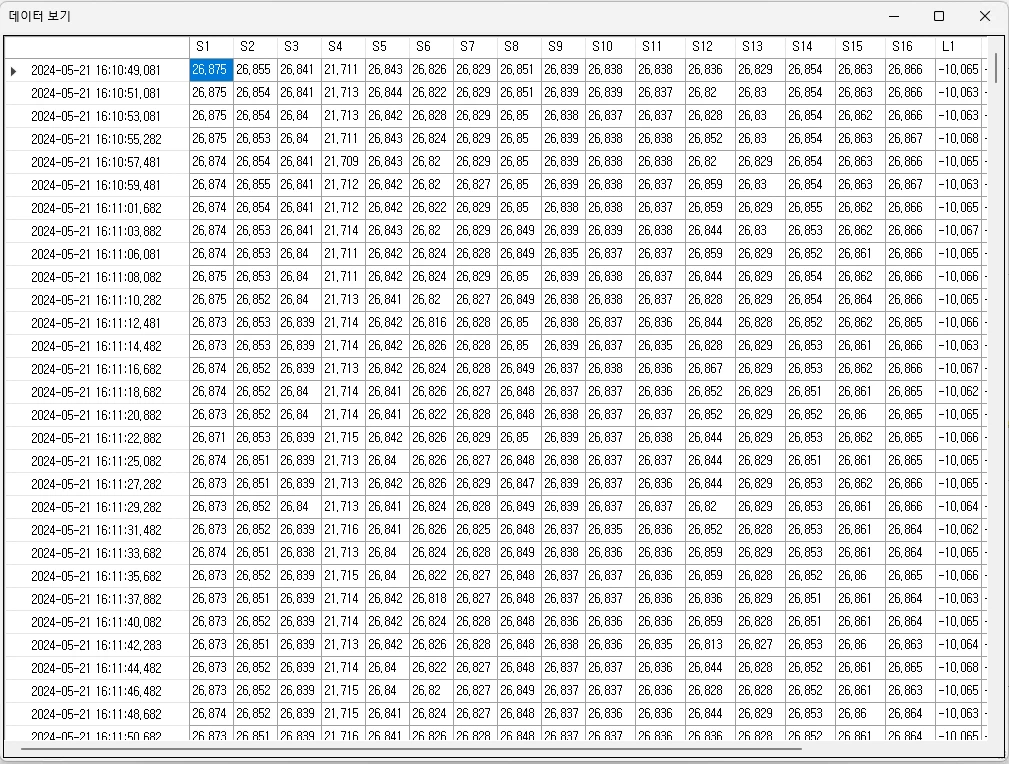
Task: Select timestamp 2024-05-21 16:11:25,082
Action: (x=96, y=461)
